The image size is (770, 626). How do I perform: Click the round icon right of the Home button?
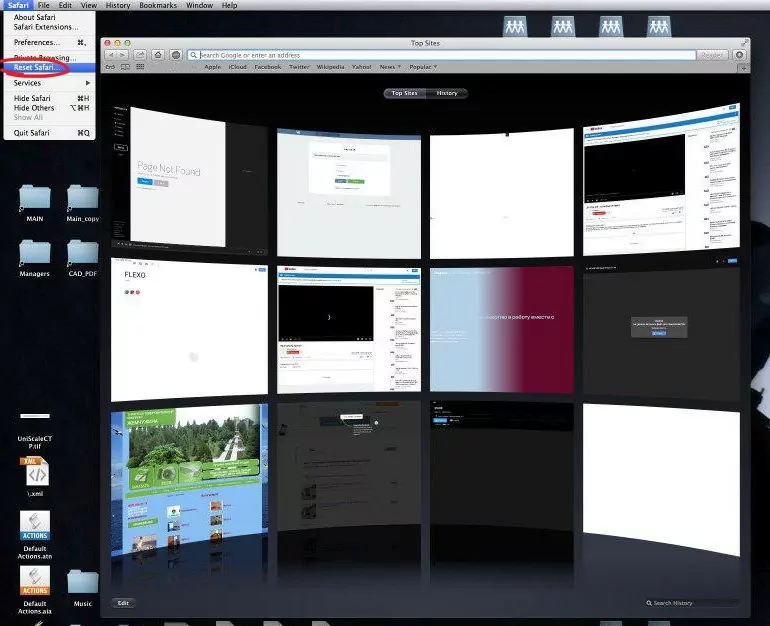click(x=176, y=55)
